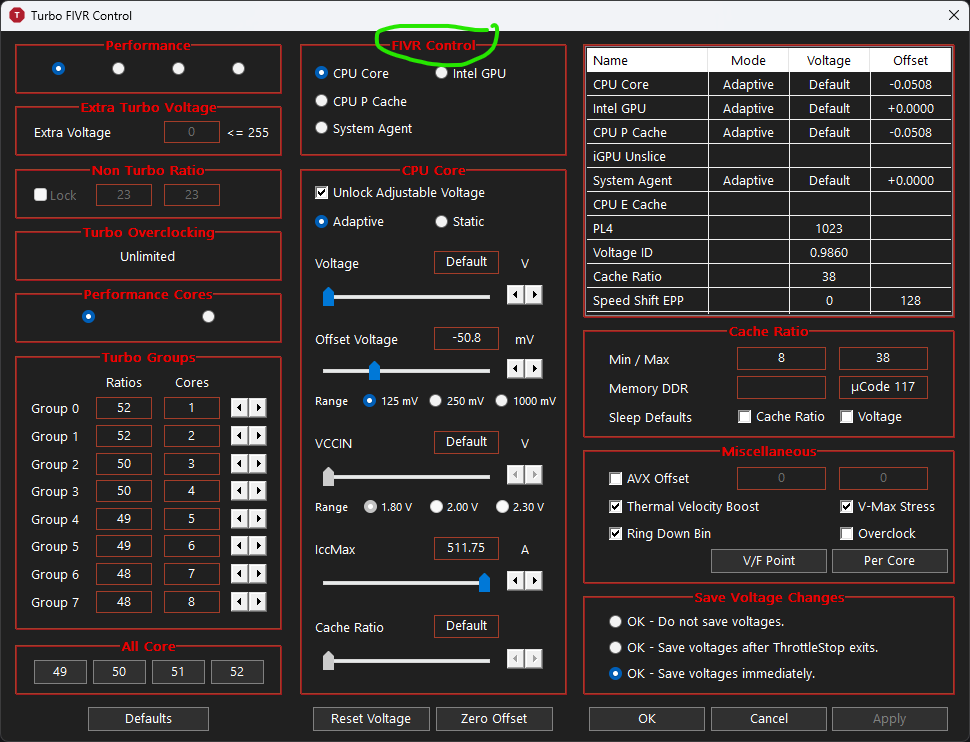This screenshot has height=742, width=970.
Task: Click the Offset Voltage slider thumb
Action: point(374,371)
